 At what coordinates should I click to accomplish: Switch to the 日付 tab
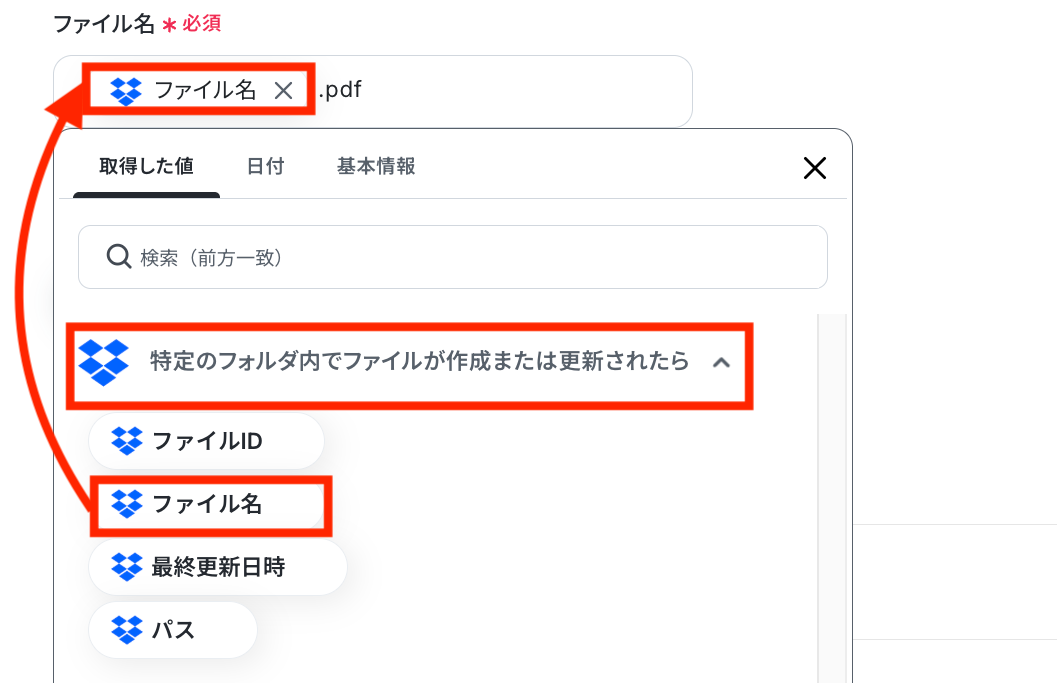265,166
